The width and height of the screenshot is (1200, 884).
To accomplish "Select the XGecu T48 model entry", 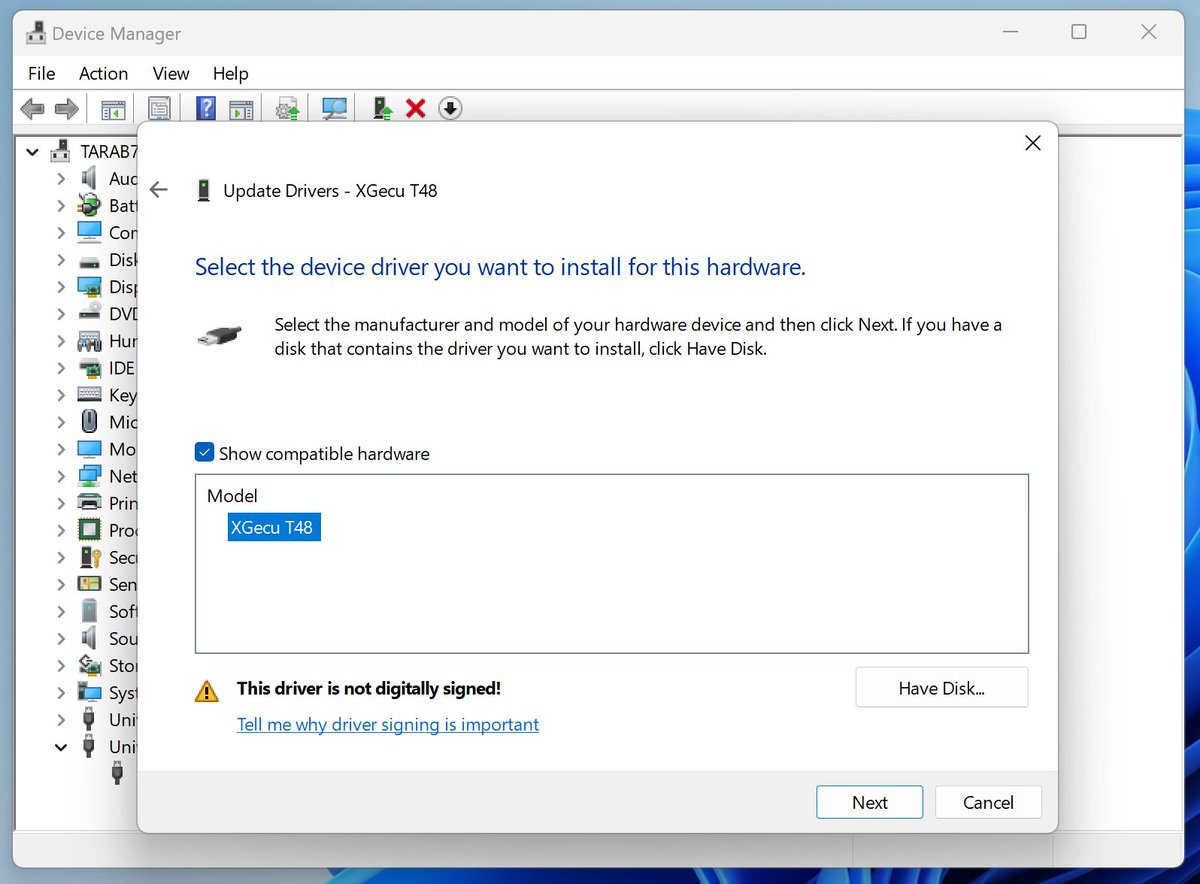I will (274, 527).
